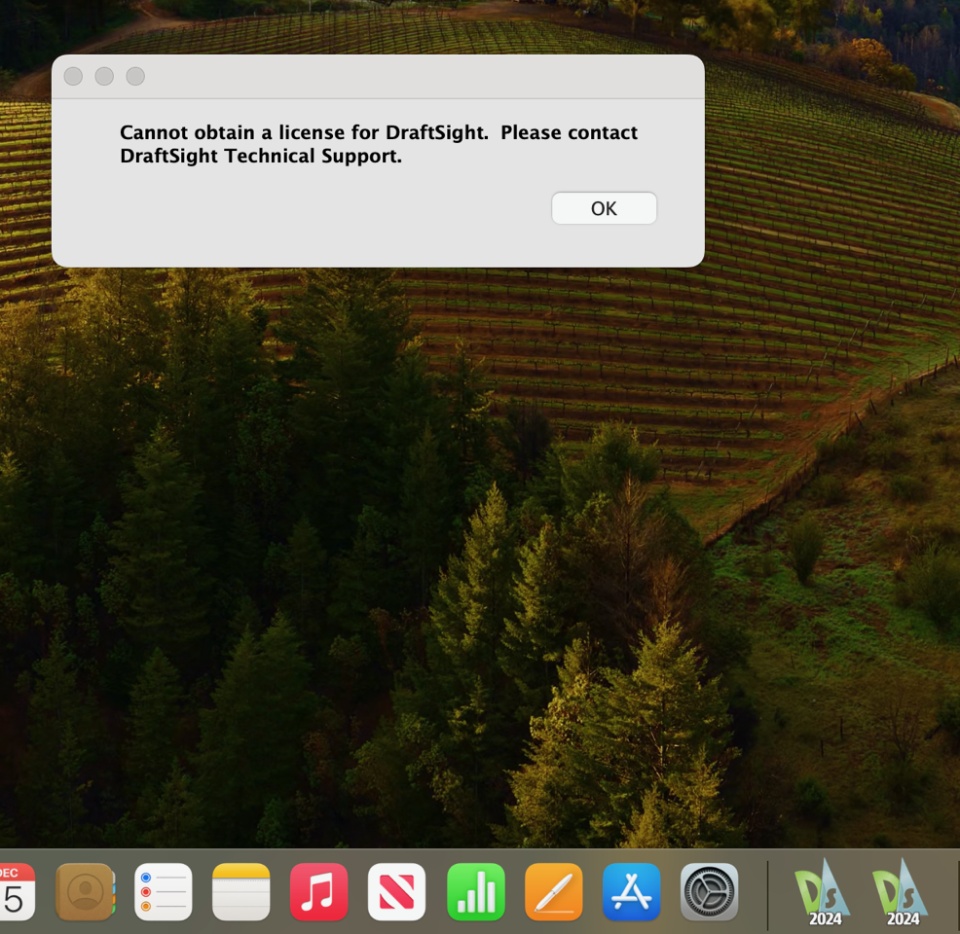Click the dialog's greyed-out close button

click(x=73, y=77)
